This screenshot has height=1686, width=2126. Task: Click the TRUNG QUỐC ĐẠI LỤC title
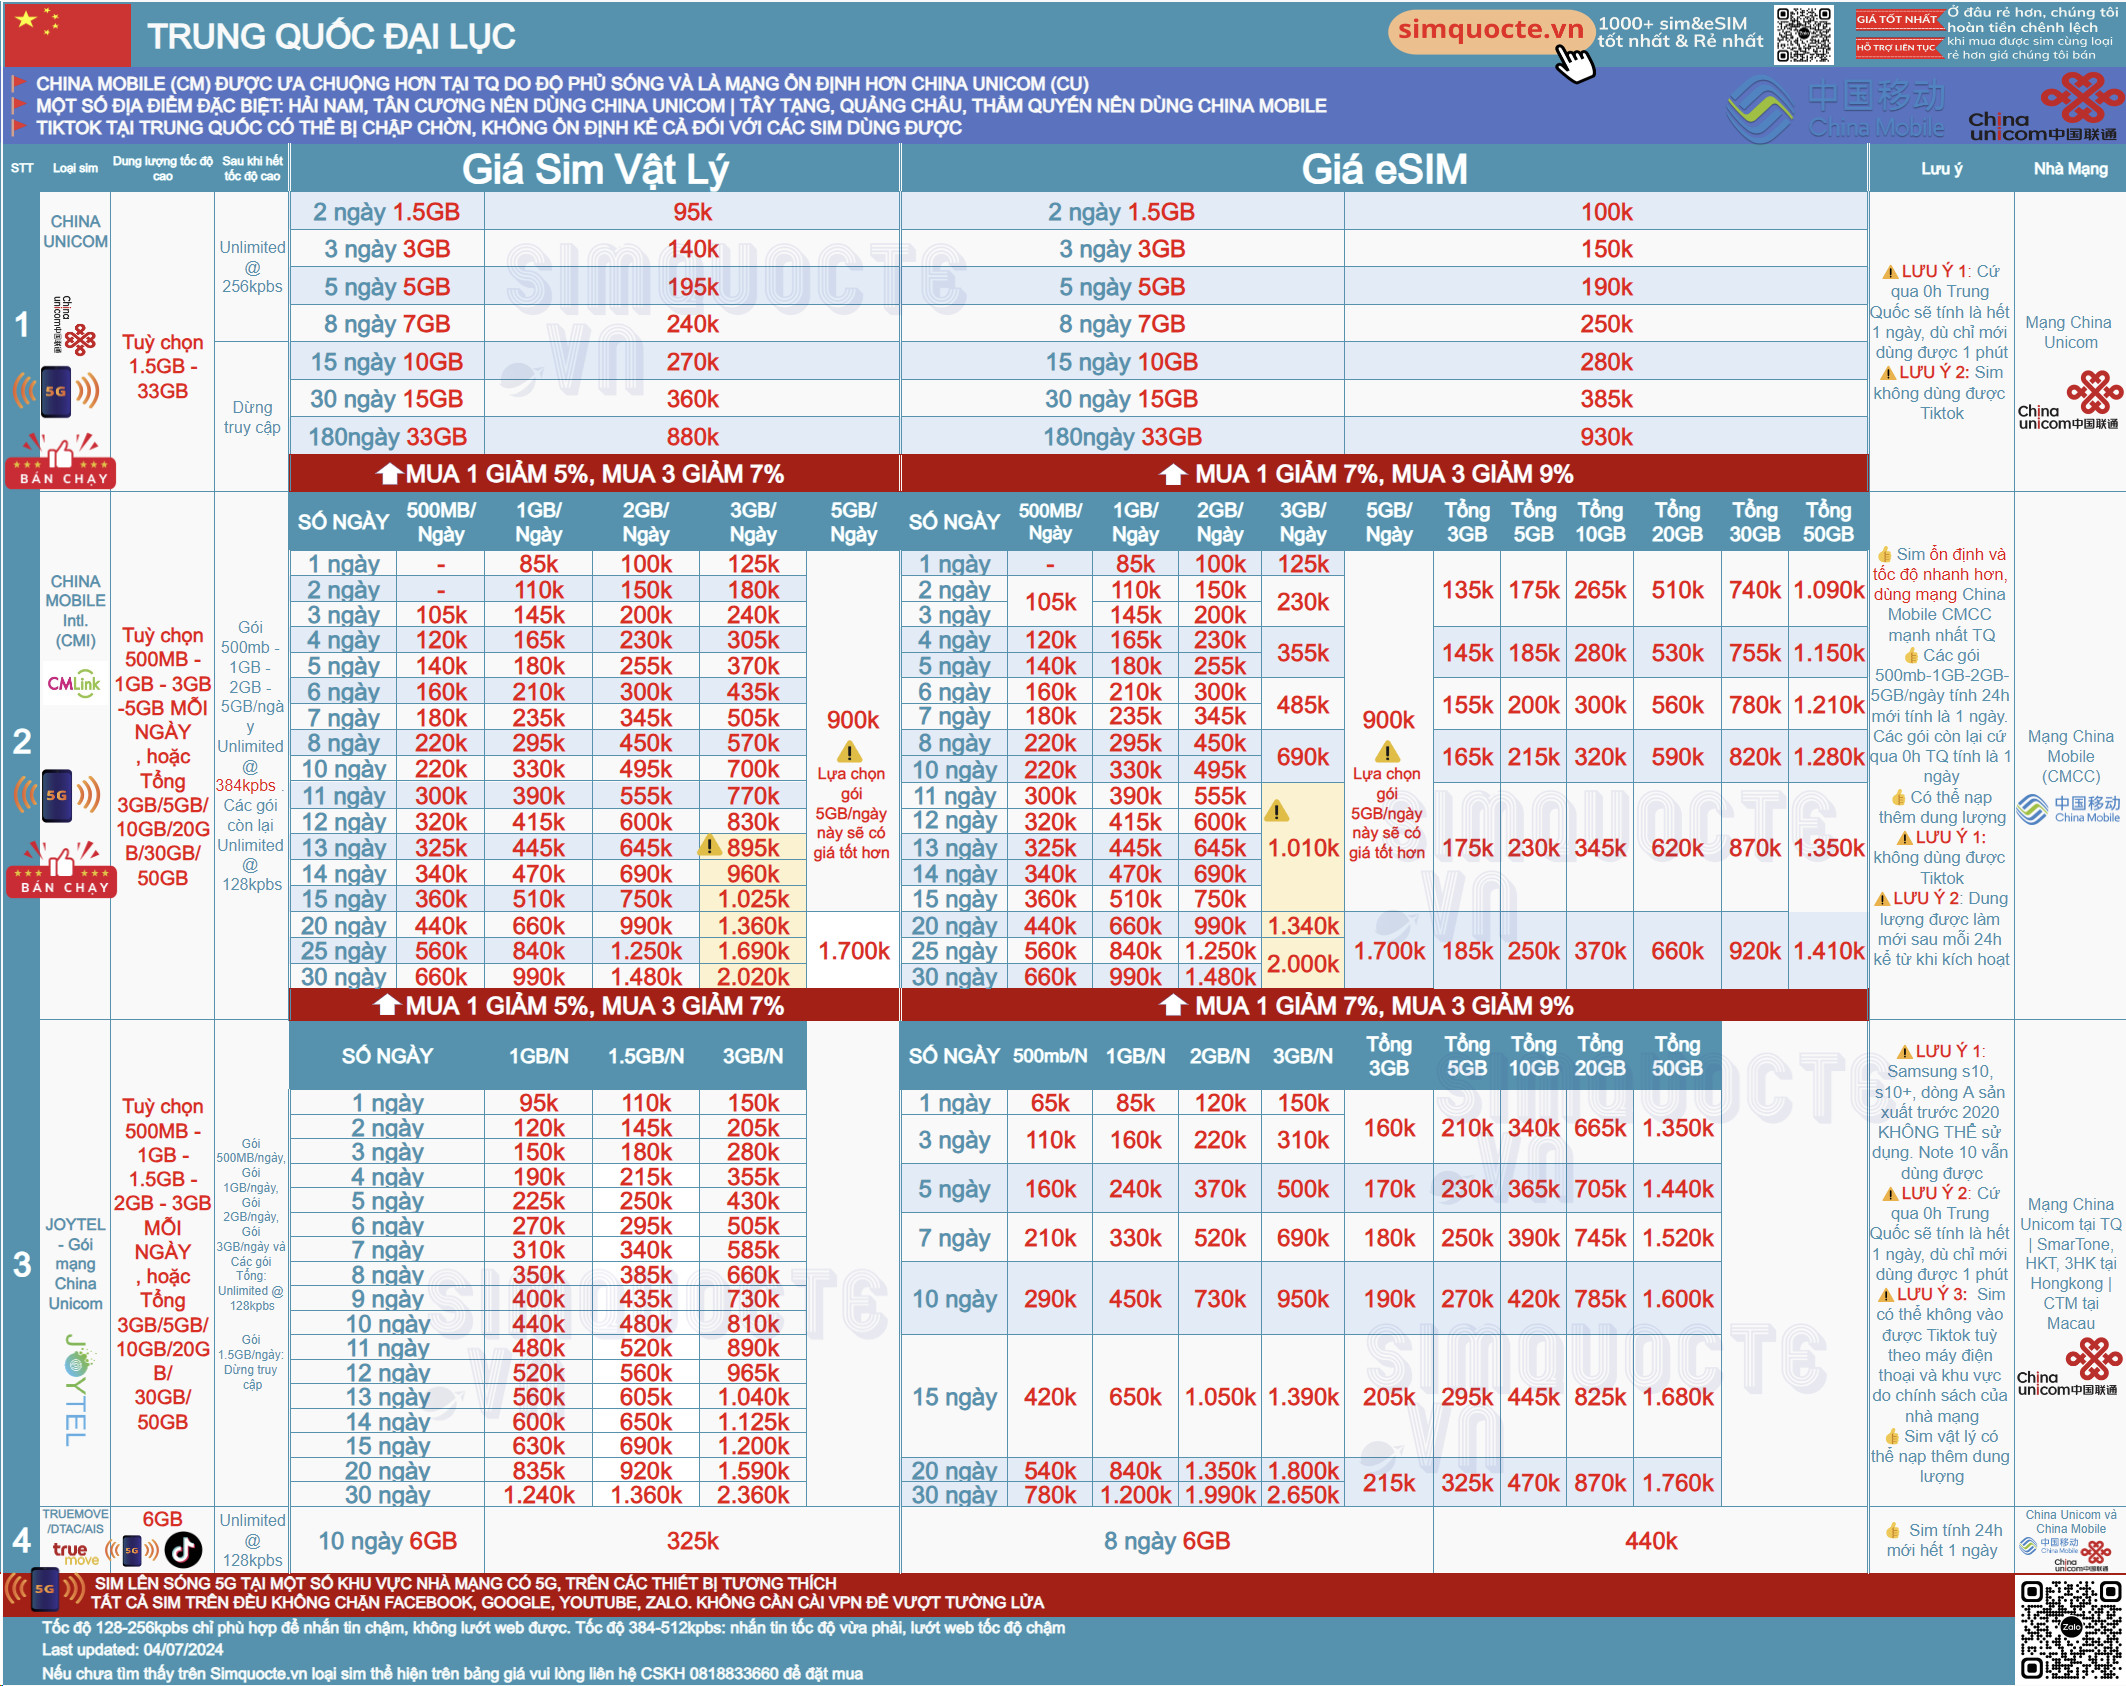click(x=331, y=37)
